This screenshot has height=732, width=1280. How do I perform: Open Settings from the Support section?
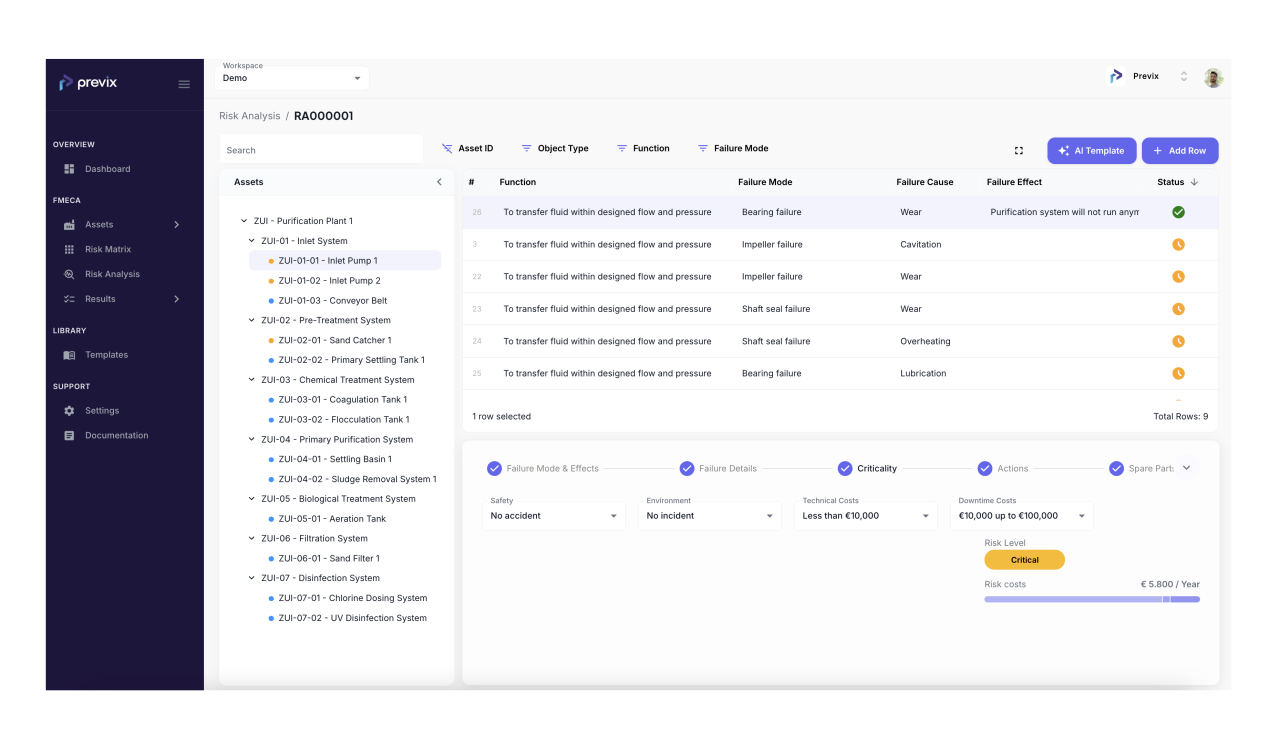click(x=101, y=411)
